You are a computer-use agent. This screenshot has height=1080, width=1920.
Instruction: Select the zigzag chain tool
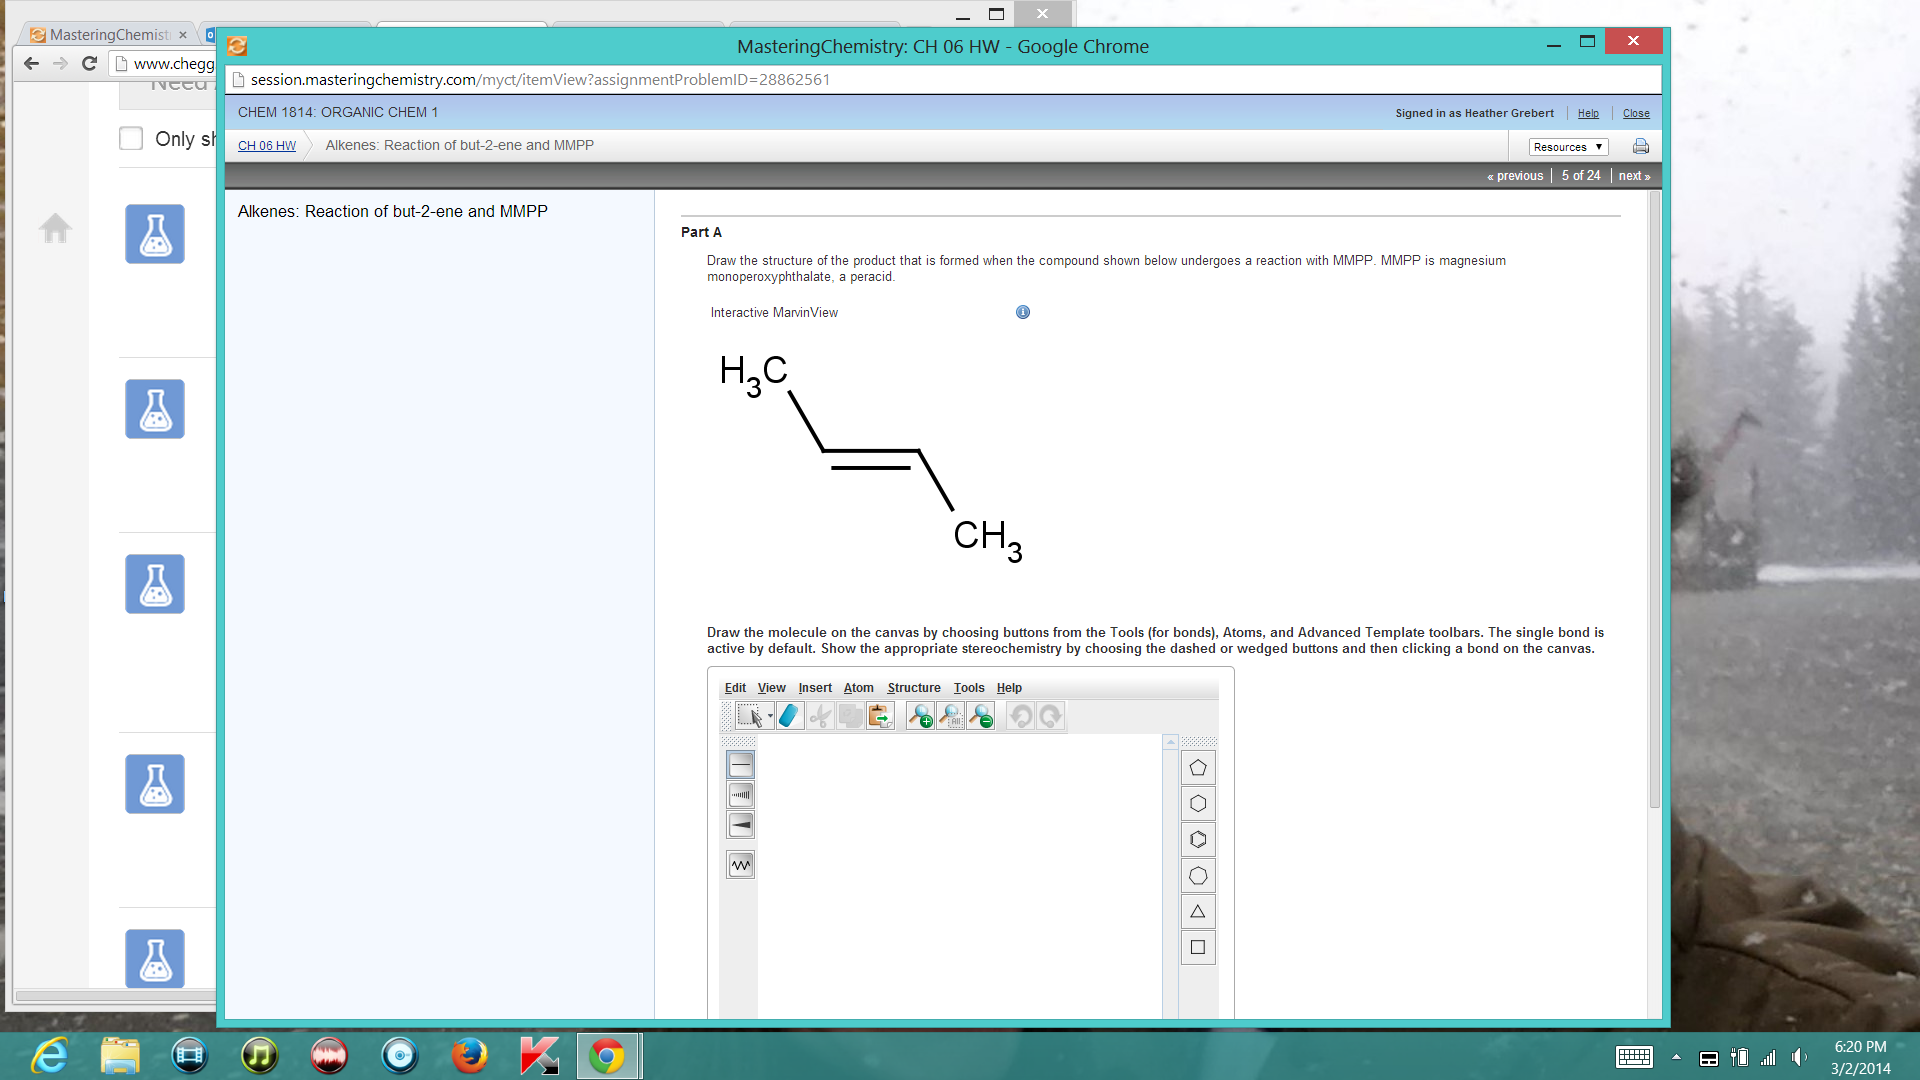(x=741, y=865)
